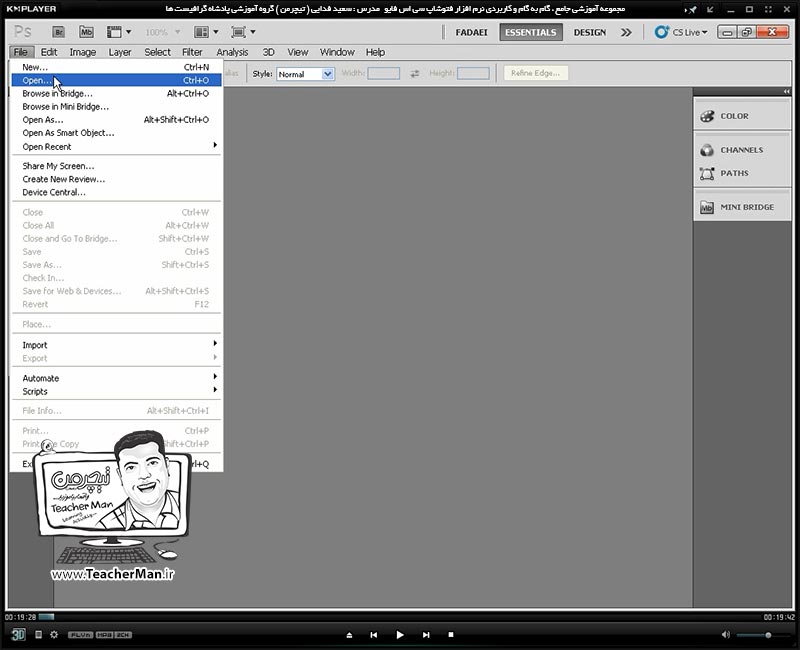Expand the Import submenu
The width and height of the screenshot is (800, 650).
pos(116,345)
